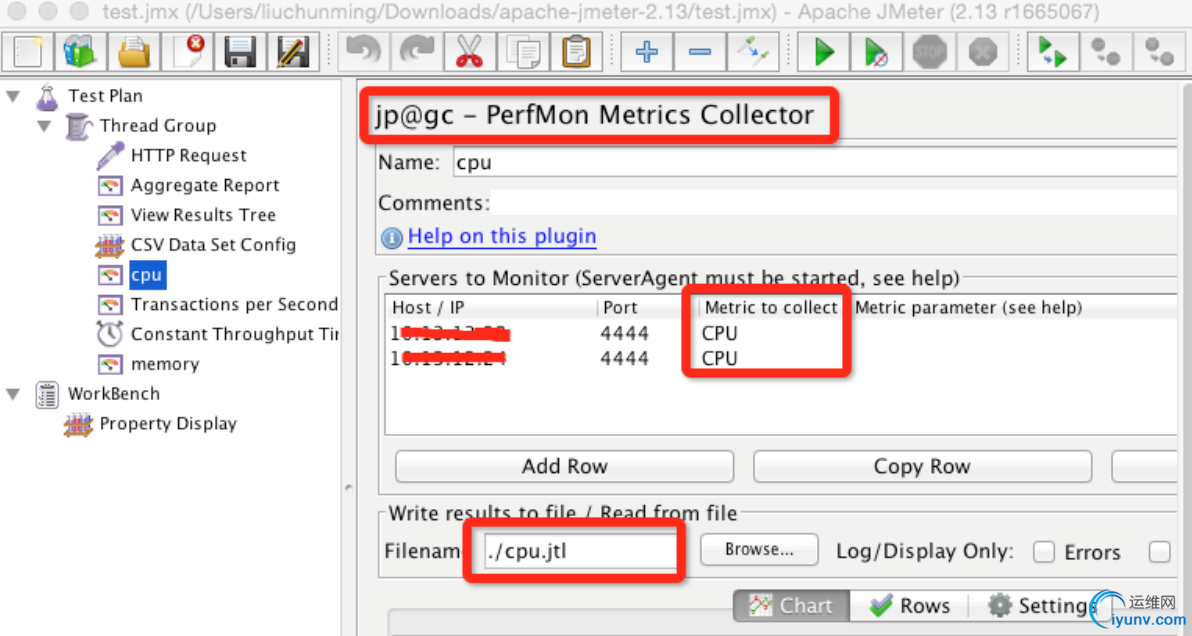The width and height of the screenshot is (1192, 636).
Task: Collapse all nodes with minus icon
Action: (x=699, y=52)
